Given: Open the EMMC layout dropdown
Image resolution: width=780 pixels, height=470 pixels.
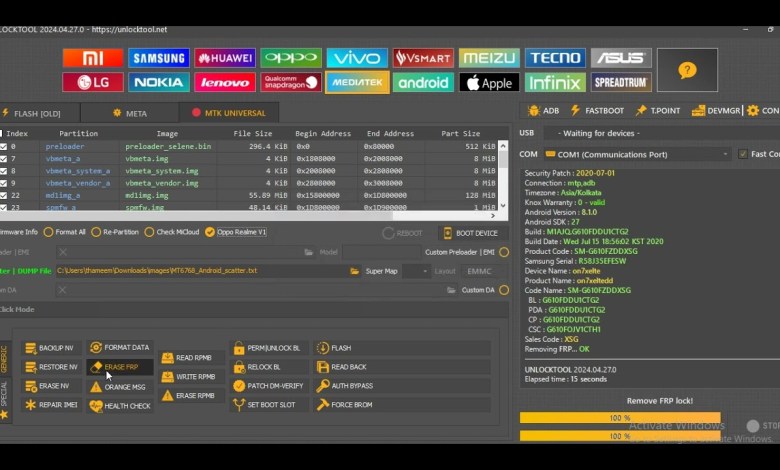Looking at the screenshot, I should pyautogui.click(x=485, y=271).
